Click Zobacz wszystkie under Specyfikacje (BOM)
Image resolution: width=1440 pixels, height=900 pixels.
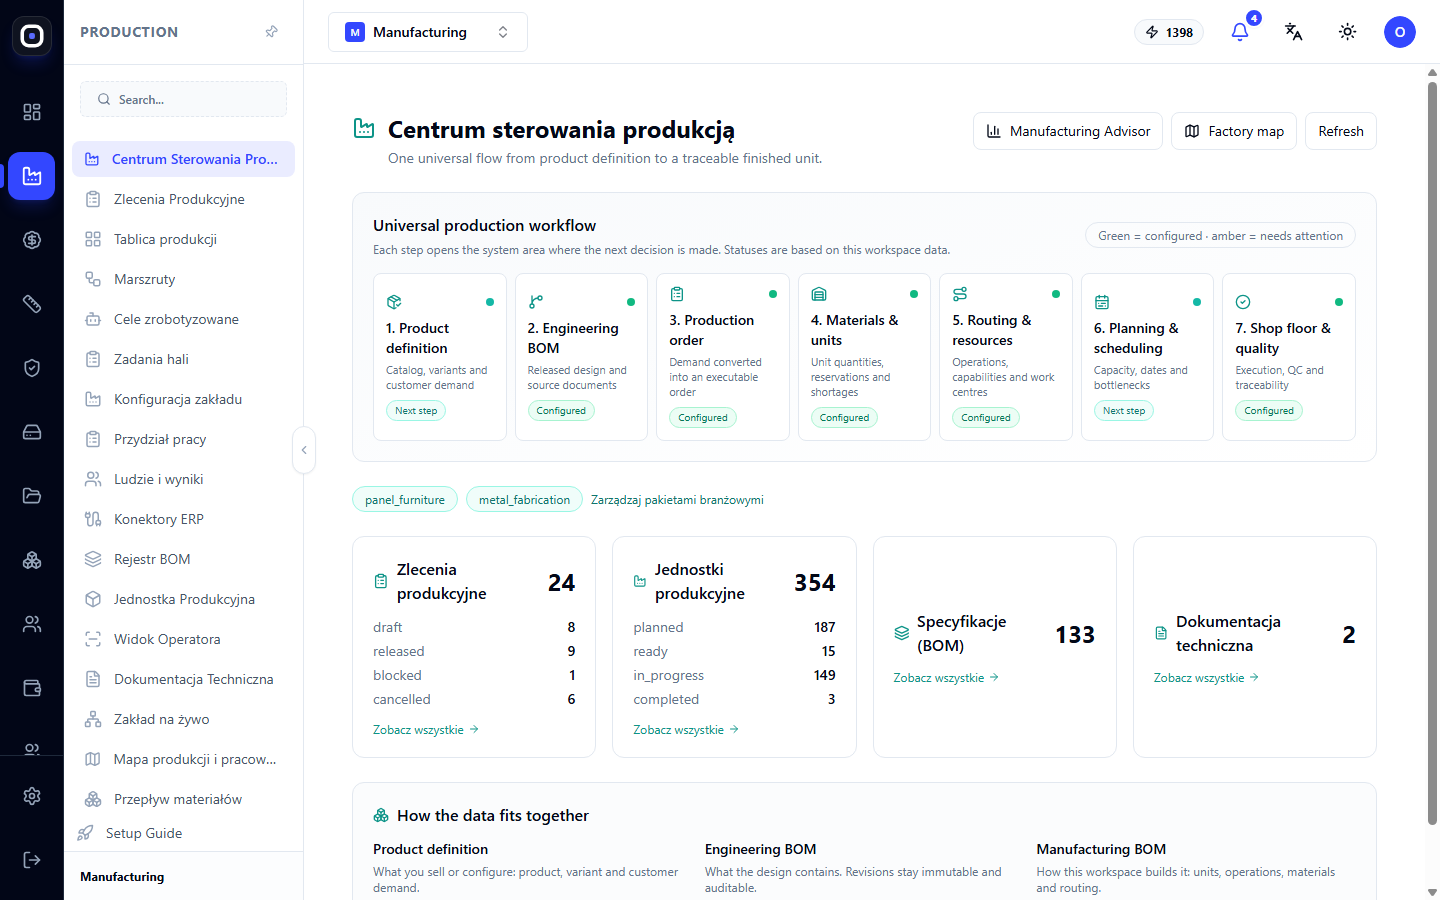(x=946, y=678)
